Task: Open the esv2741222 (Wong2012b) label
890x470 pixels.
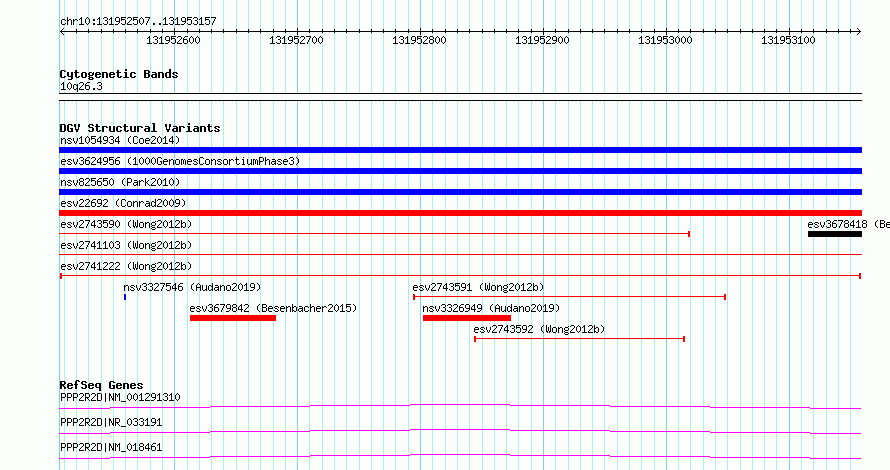Action: coord(126,266)
